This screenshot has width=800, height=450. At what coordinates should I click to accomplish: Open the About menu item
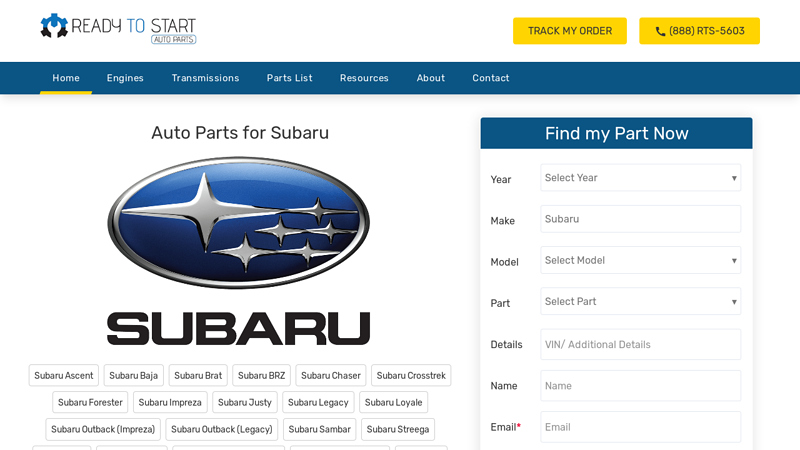[x=431, y=78]
